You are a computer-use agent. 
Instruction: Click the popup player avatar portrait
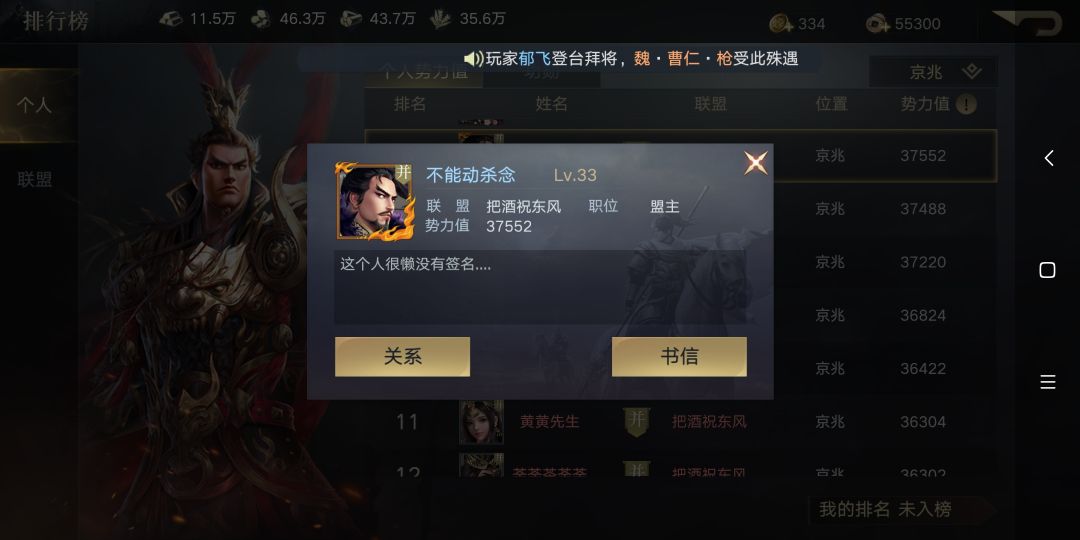click(x=374, y=200)
